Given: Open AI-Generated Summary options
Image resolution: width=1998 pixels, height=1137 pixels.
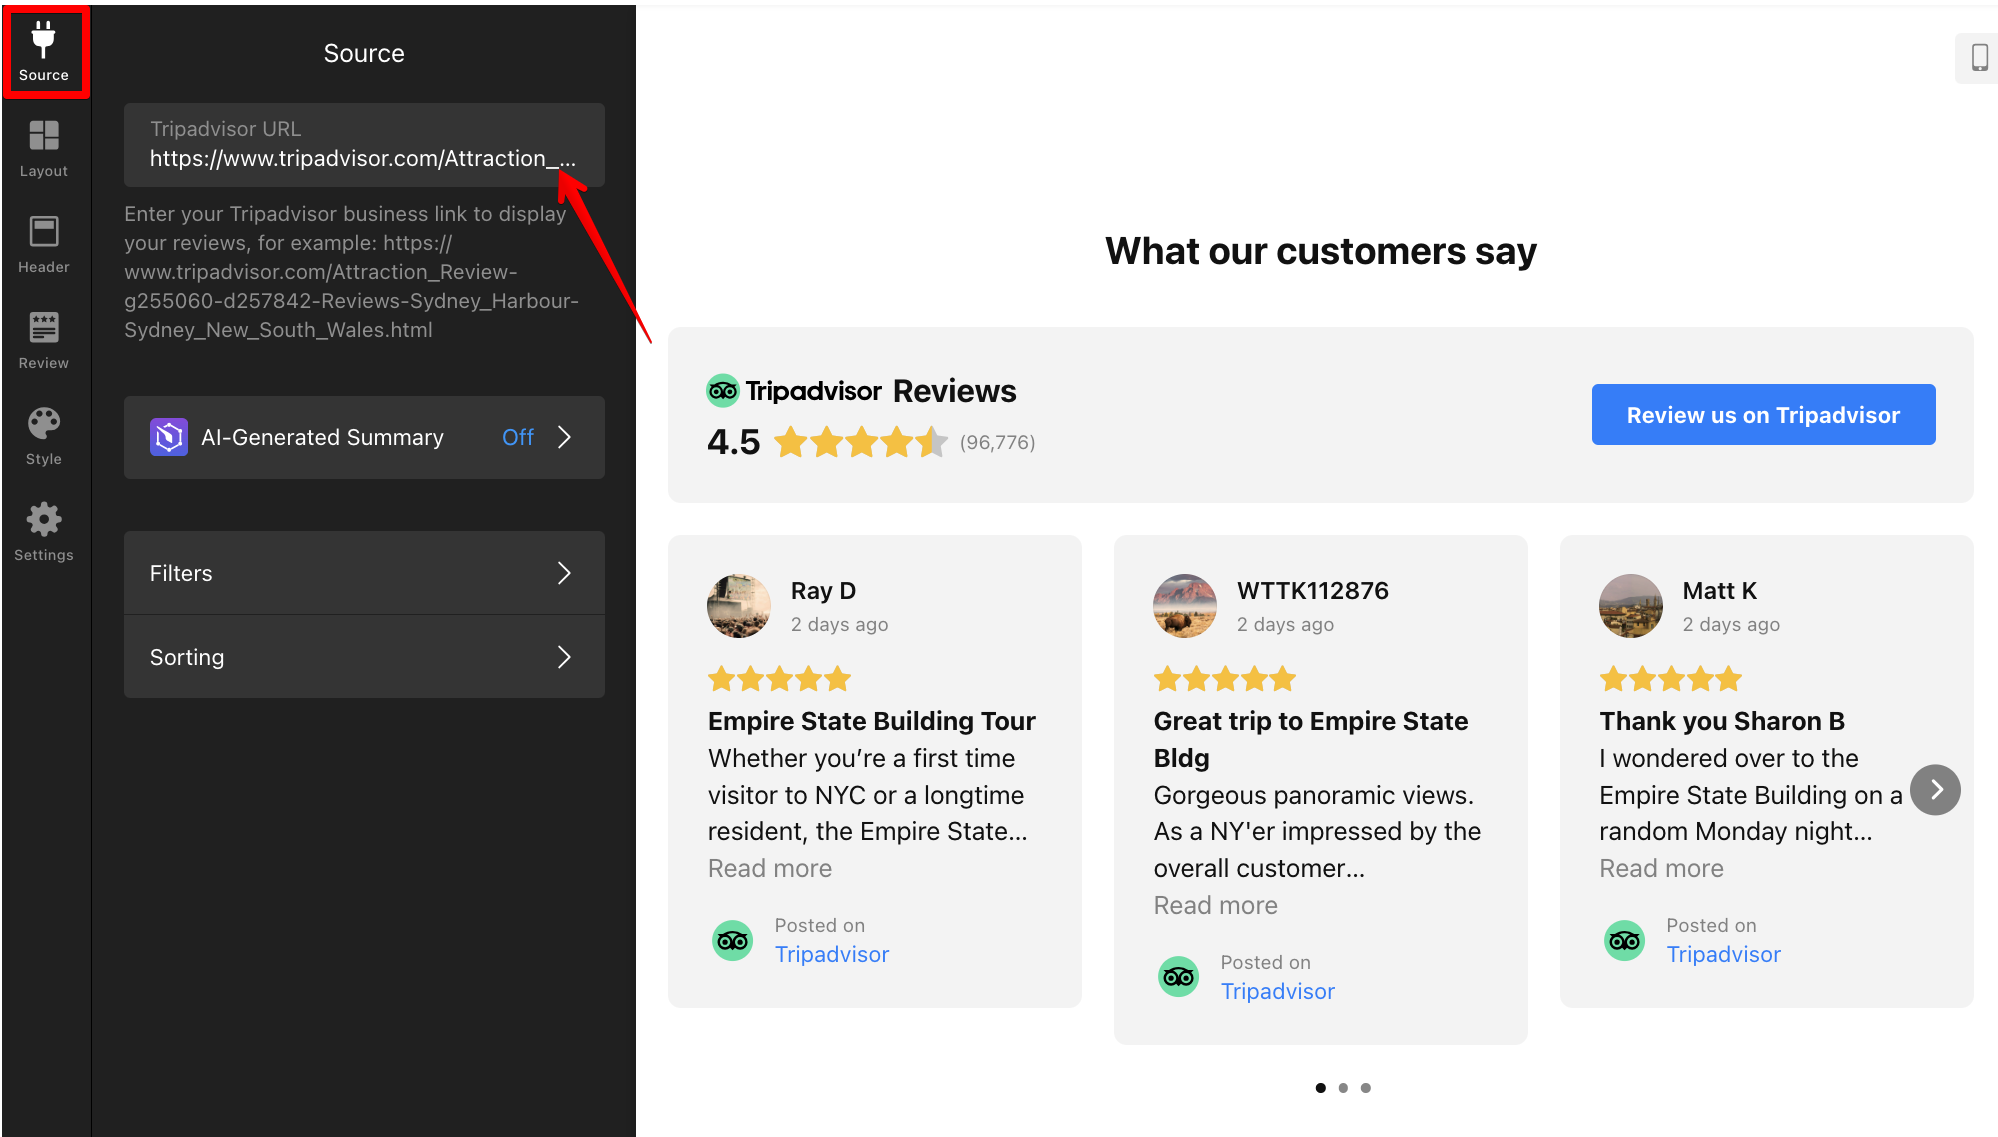Looking at the screenshot, I should [x=364, y=437].
